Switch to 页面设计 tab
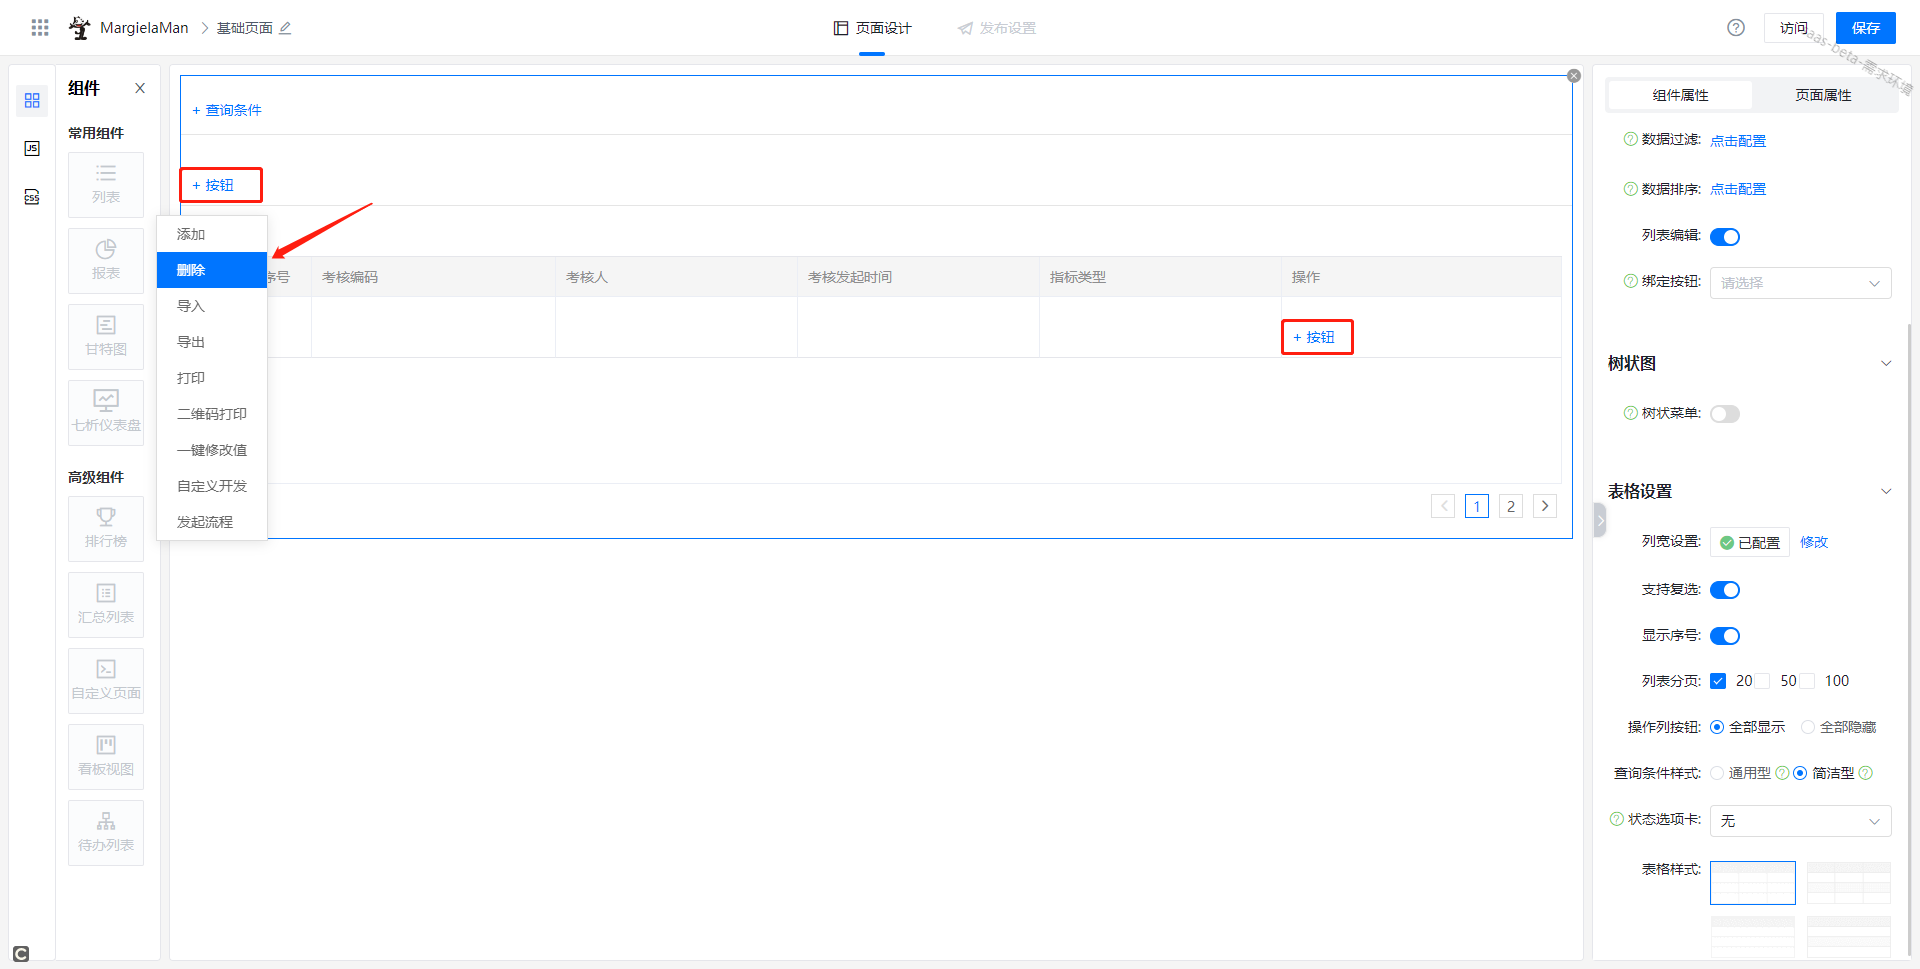 (x=872, y=28)
